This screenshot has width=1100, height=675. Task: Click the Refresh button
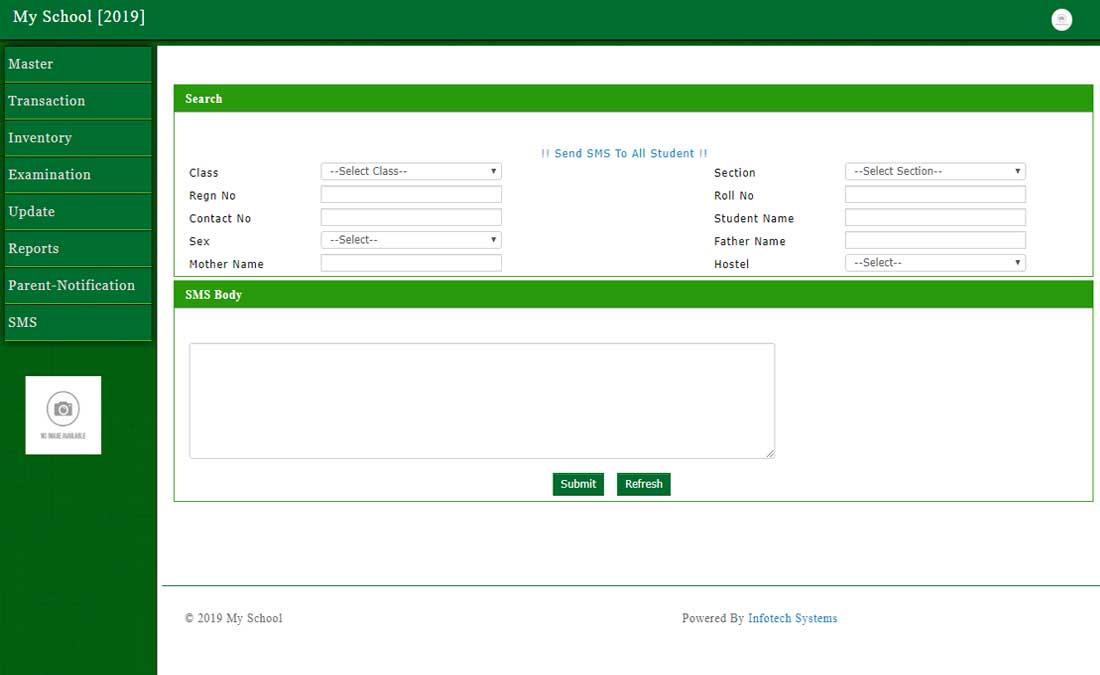643,484
